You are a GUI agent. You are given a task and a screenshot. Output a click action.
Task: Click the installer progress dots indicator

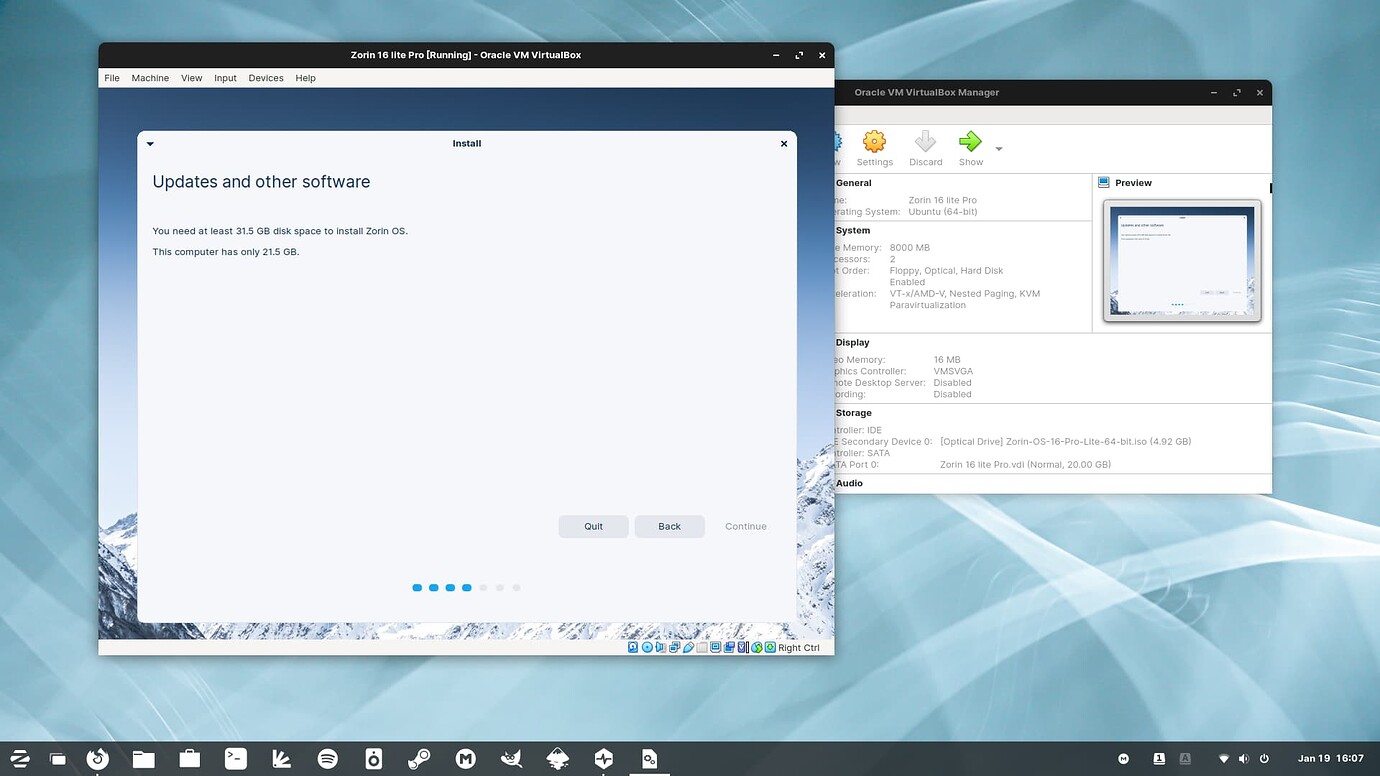(x=466, y=588)
